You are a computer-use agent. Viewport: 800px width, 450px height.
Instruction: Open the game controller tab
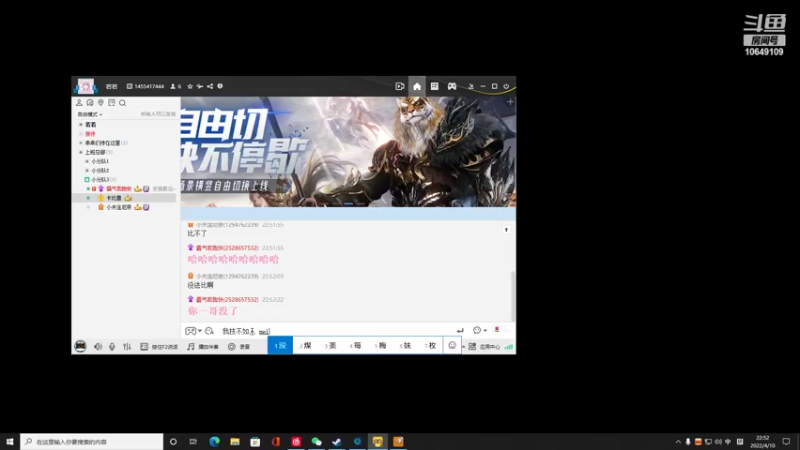[x=452, y=86]
